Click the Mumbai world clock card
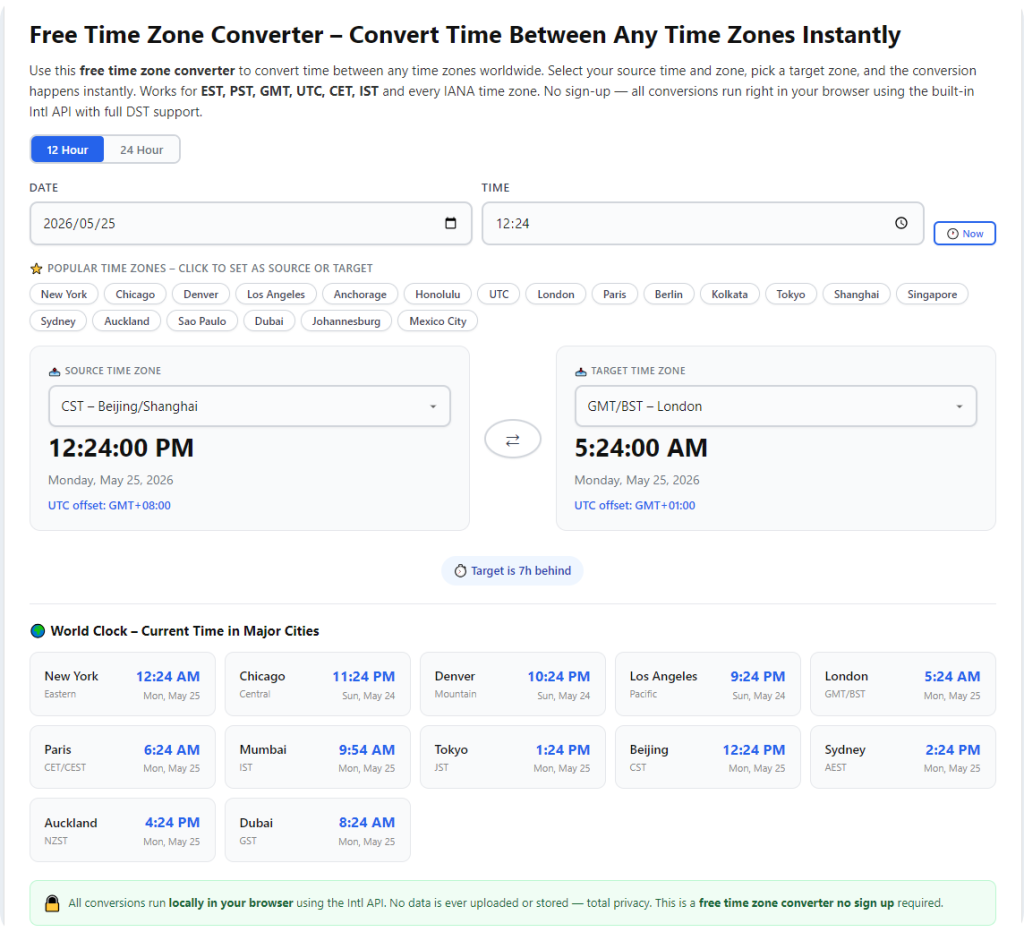Image resolution: width=1024 pixels, height=932 pixels. (x=317, y=758)
